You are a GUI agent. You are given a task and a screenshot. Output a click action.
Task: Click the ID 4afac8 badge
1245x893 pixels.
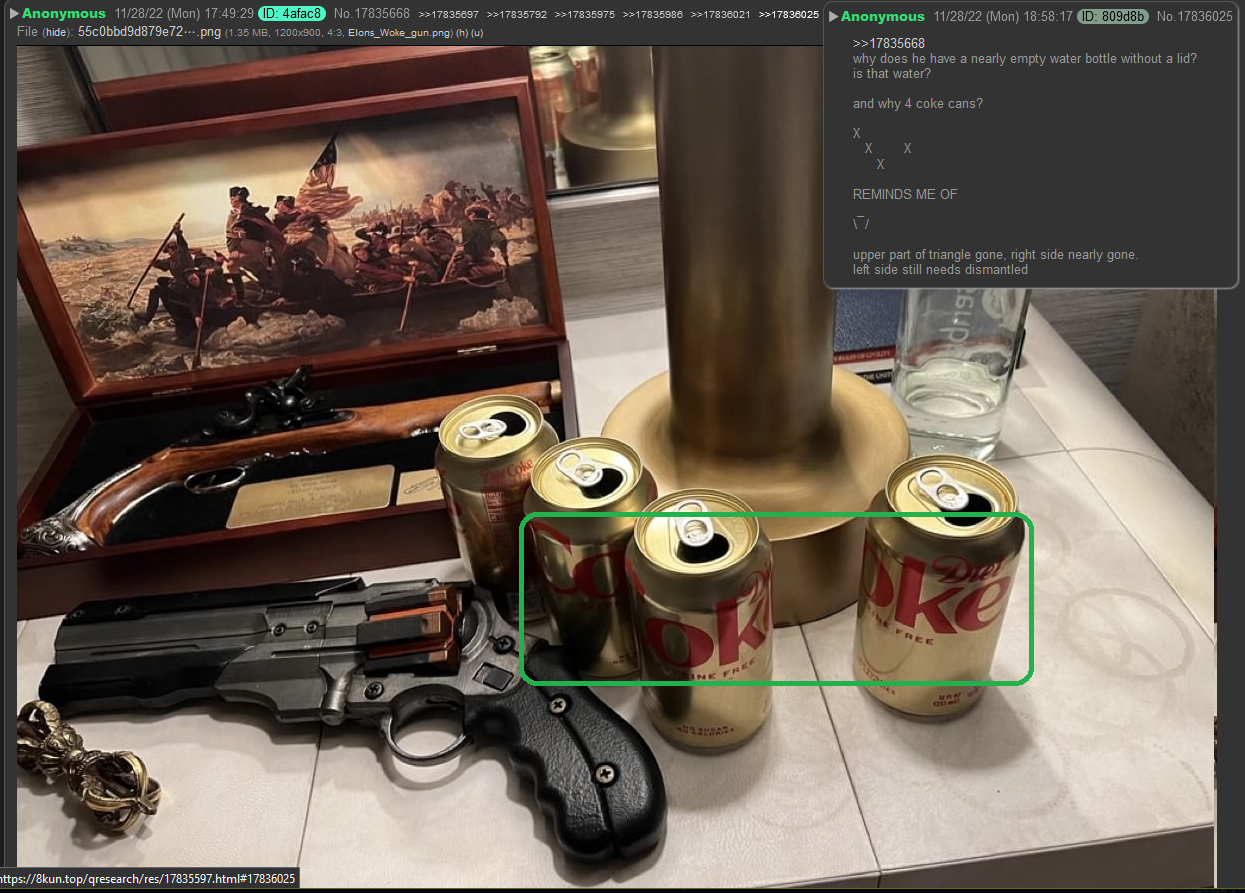tap(292, 14)
